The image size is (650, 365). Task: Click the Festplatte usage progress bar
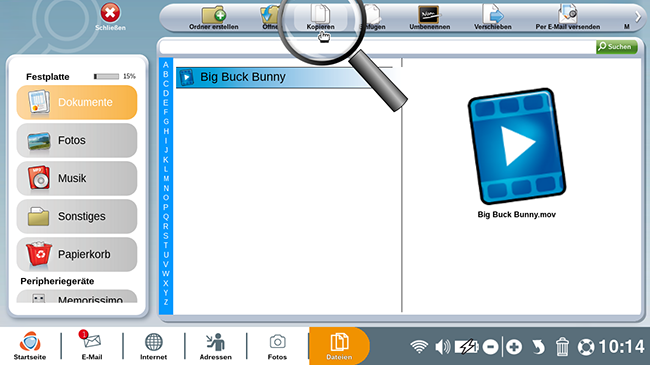[x=106, y=76]
